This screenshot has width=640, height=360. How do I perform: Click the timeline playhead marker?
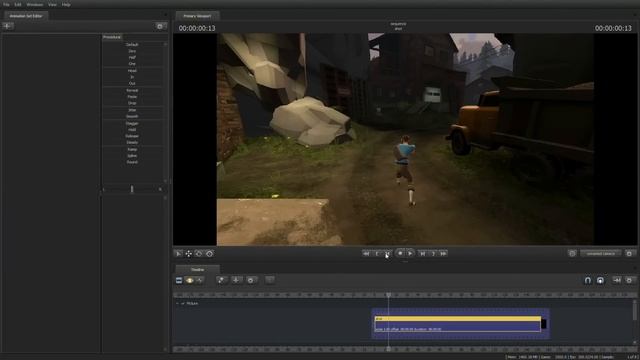coord(389,295)
